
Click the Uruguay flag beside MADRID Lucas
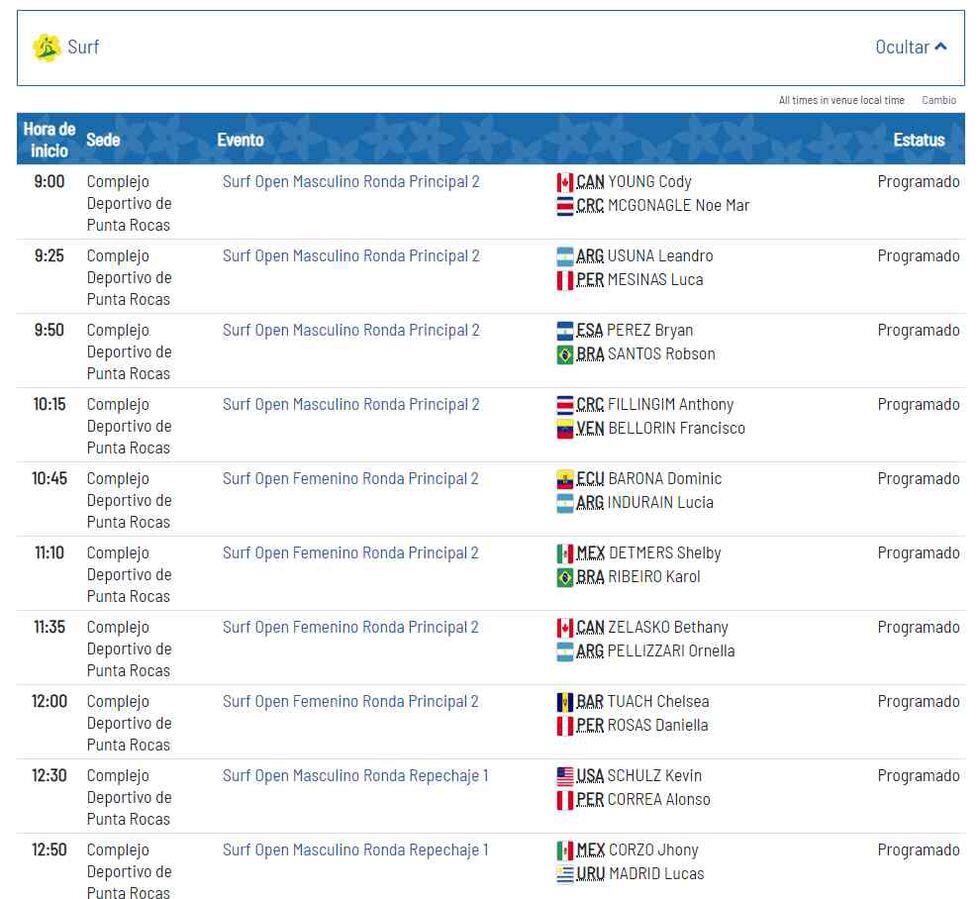coord(565,874)
